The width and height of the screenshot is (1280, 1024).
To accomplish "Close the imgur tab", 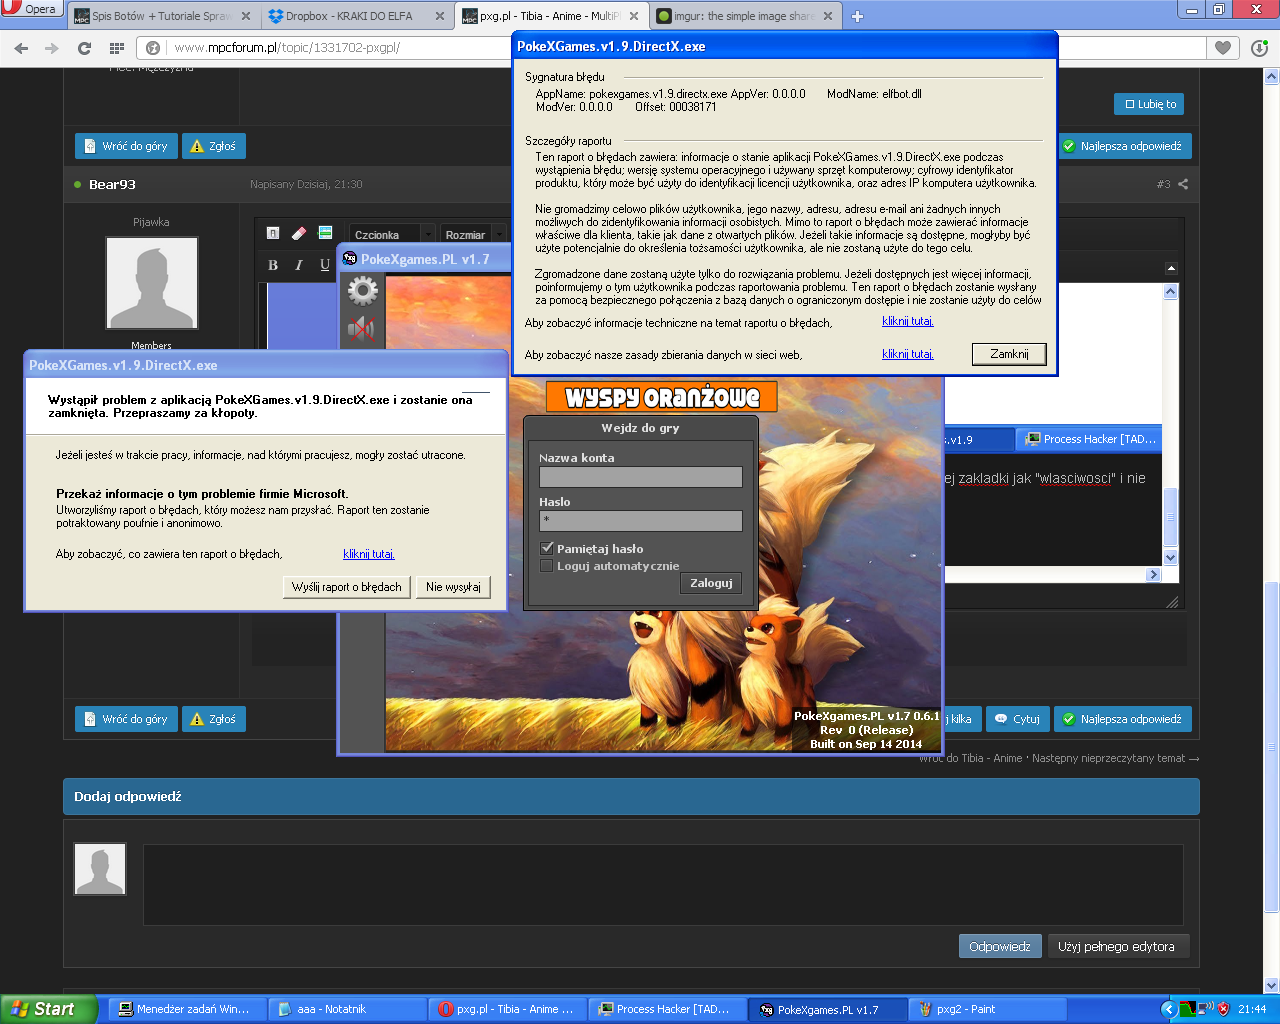I will pos(828,16).
